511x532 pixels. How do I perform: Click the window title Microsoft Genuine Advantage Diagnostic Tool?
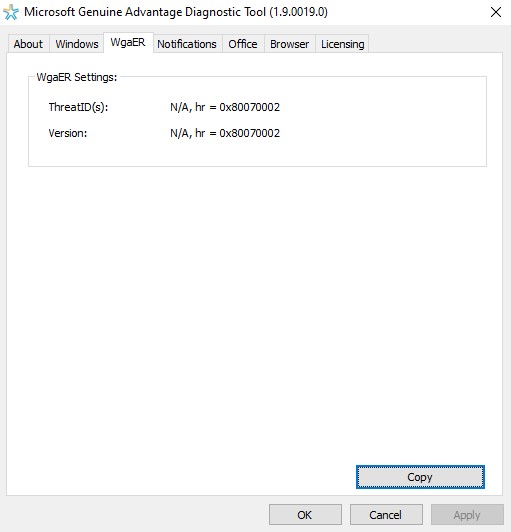(175, 12)
